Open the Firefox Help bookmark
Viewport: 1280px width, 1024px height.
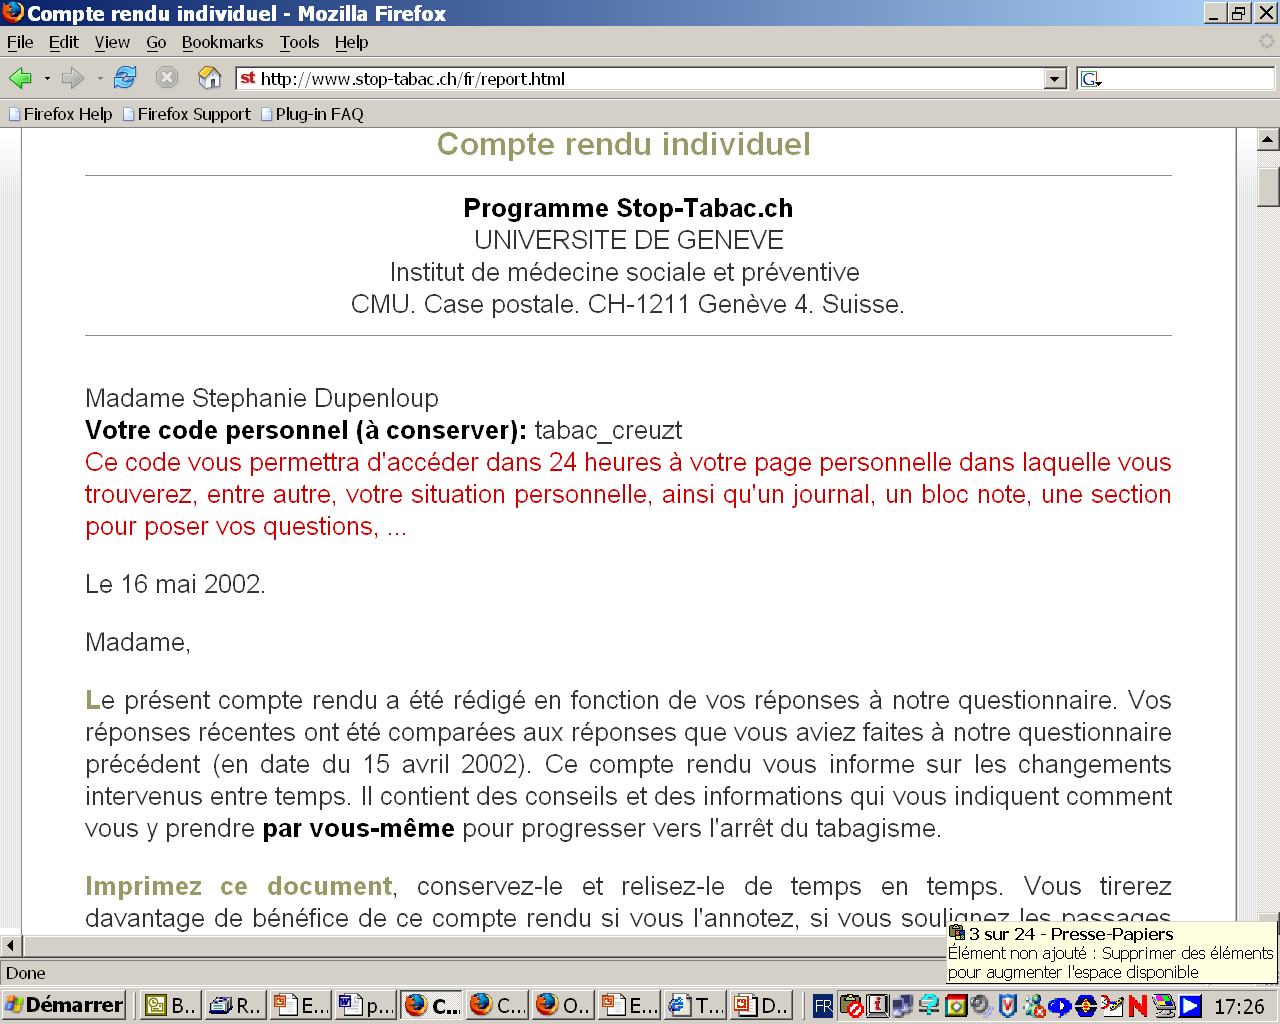(60, 114)
